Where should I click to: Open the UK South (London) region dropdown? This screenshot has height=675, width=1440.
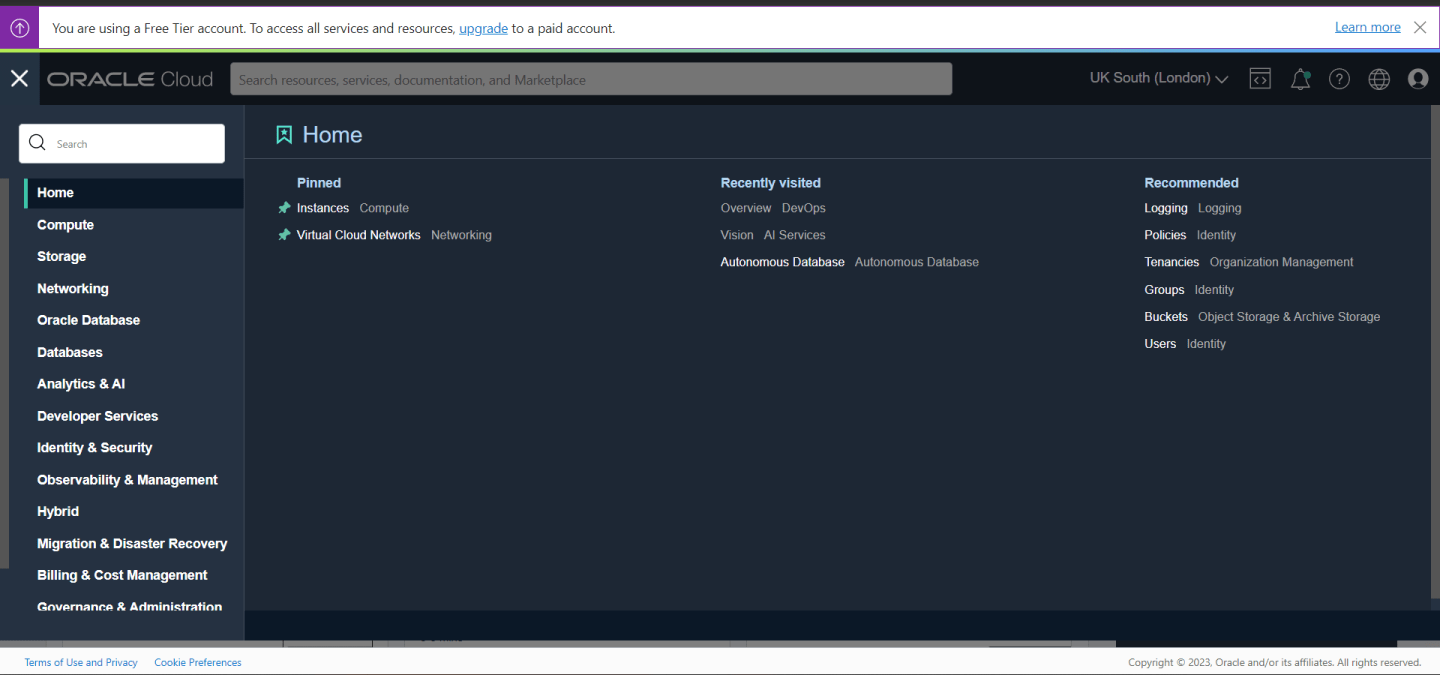point(1158,77)
